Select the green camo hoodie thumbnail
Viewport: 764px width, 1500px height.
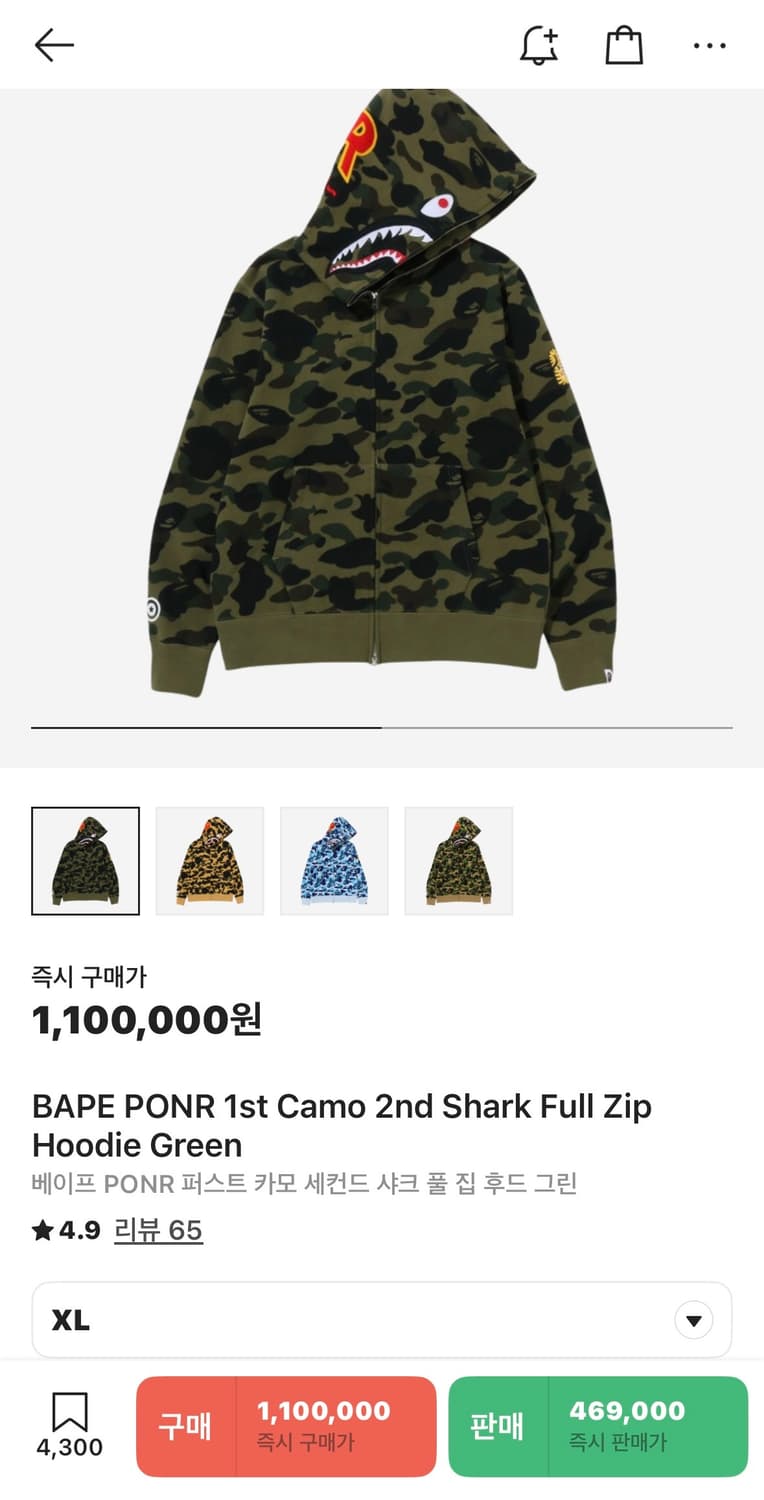(x=86, y=861)
